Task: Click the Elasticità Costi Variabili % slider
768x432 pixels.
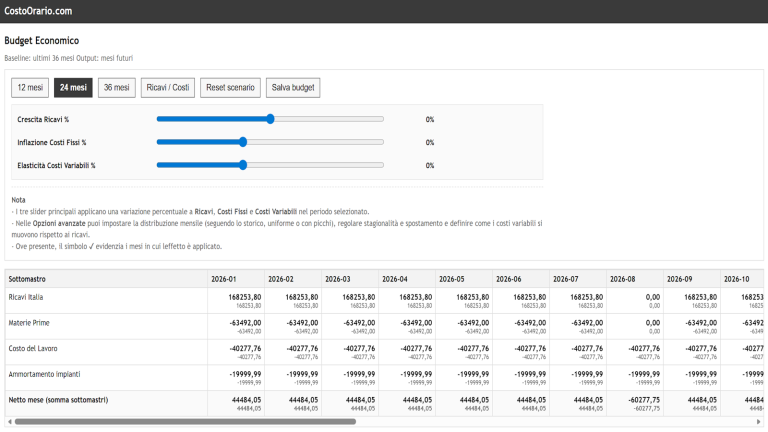Action: click(x=243, y=165)
